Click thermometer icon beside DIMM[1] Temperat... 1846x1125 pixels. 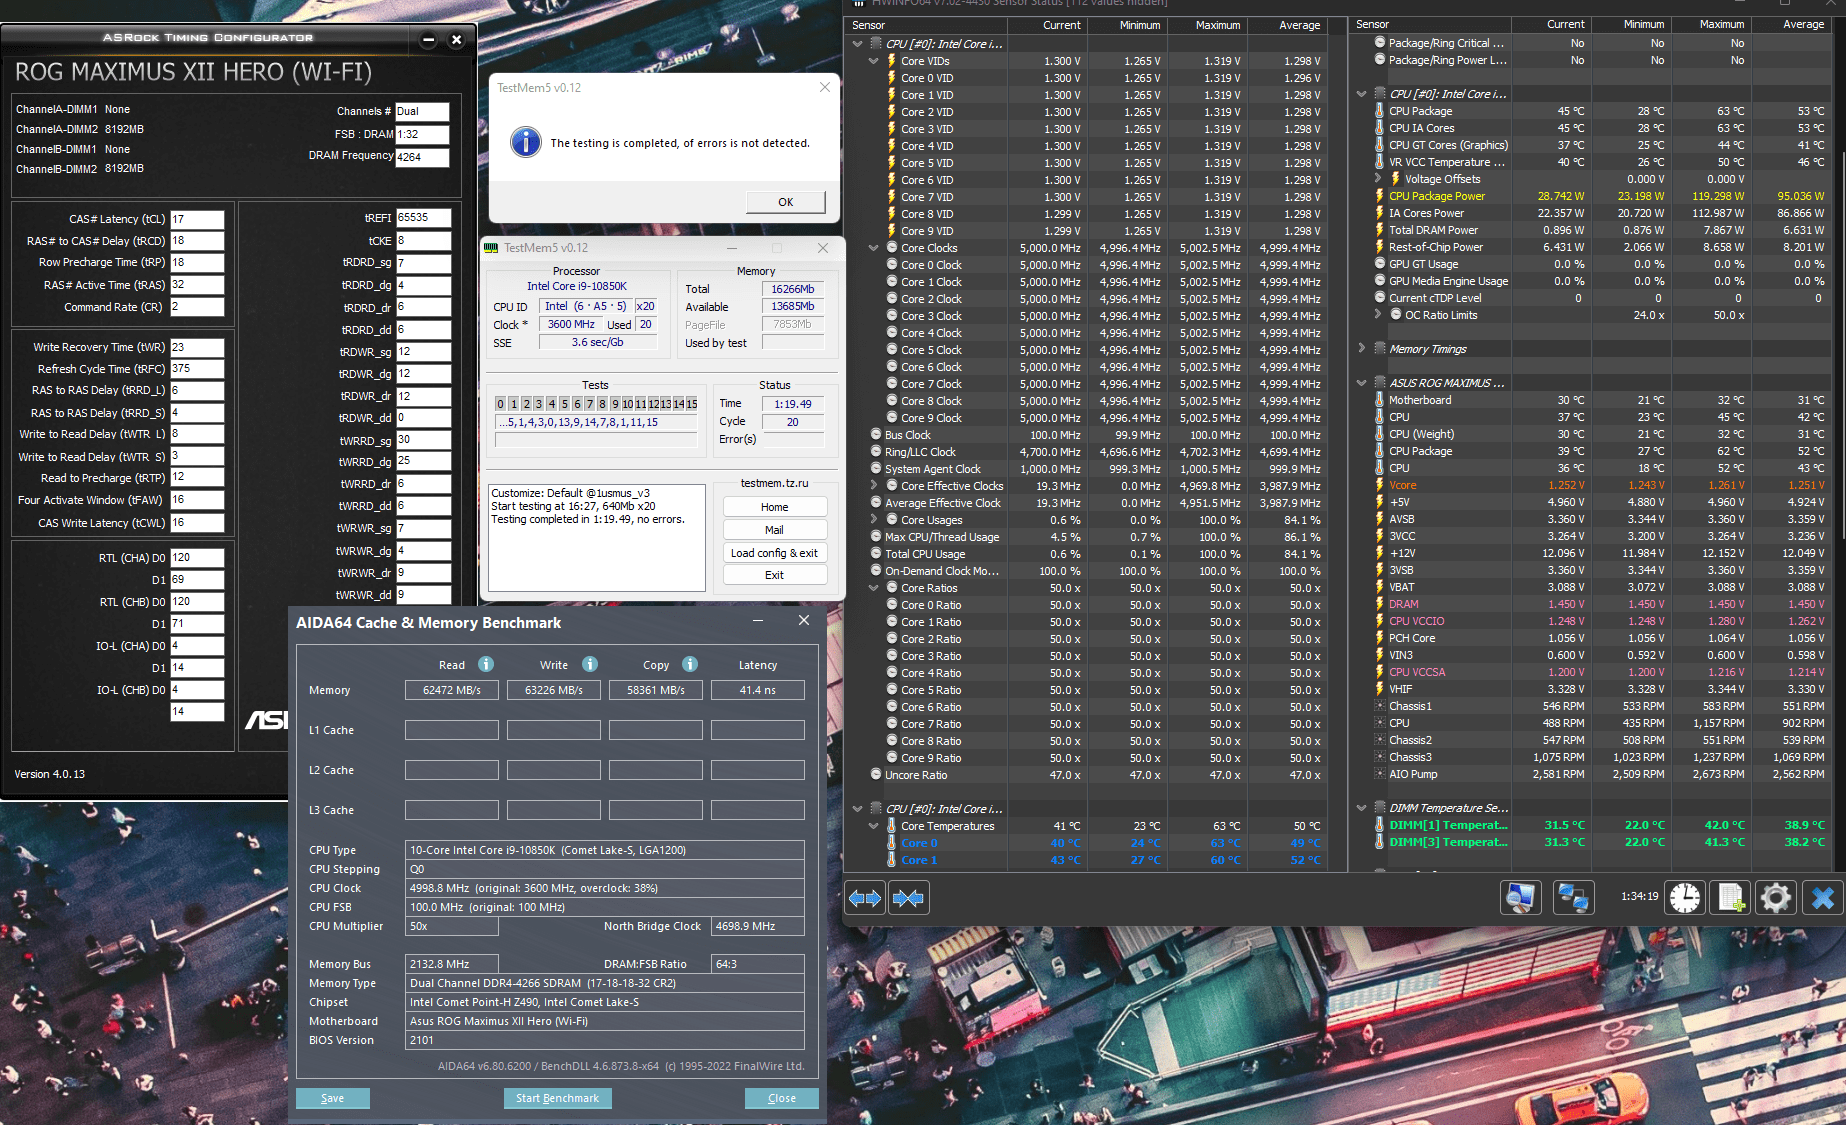(1380, 825)
